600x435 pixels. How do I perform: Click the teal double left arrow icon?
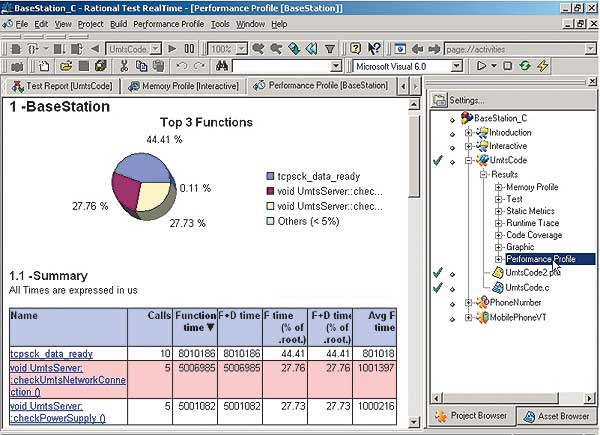(311, 49)
